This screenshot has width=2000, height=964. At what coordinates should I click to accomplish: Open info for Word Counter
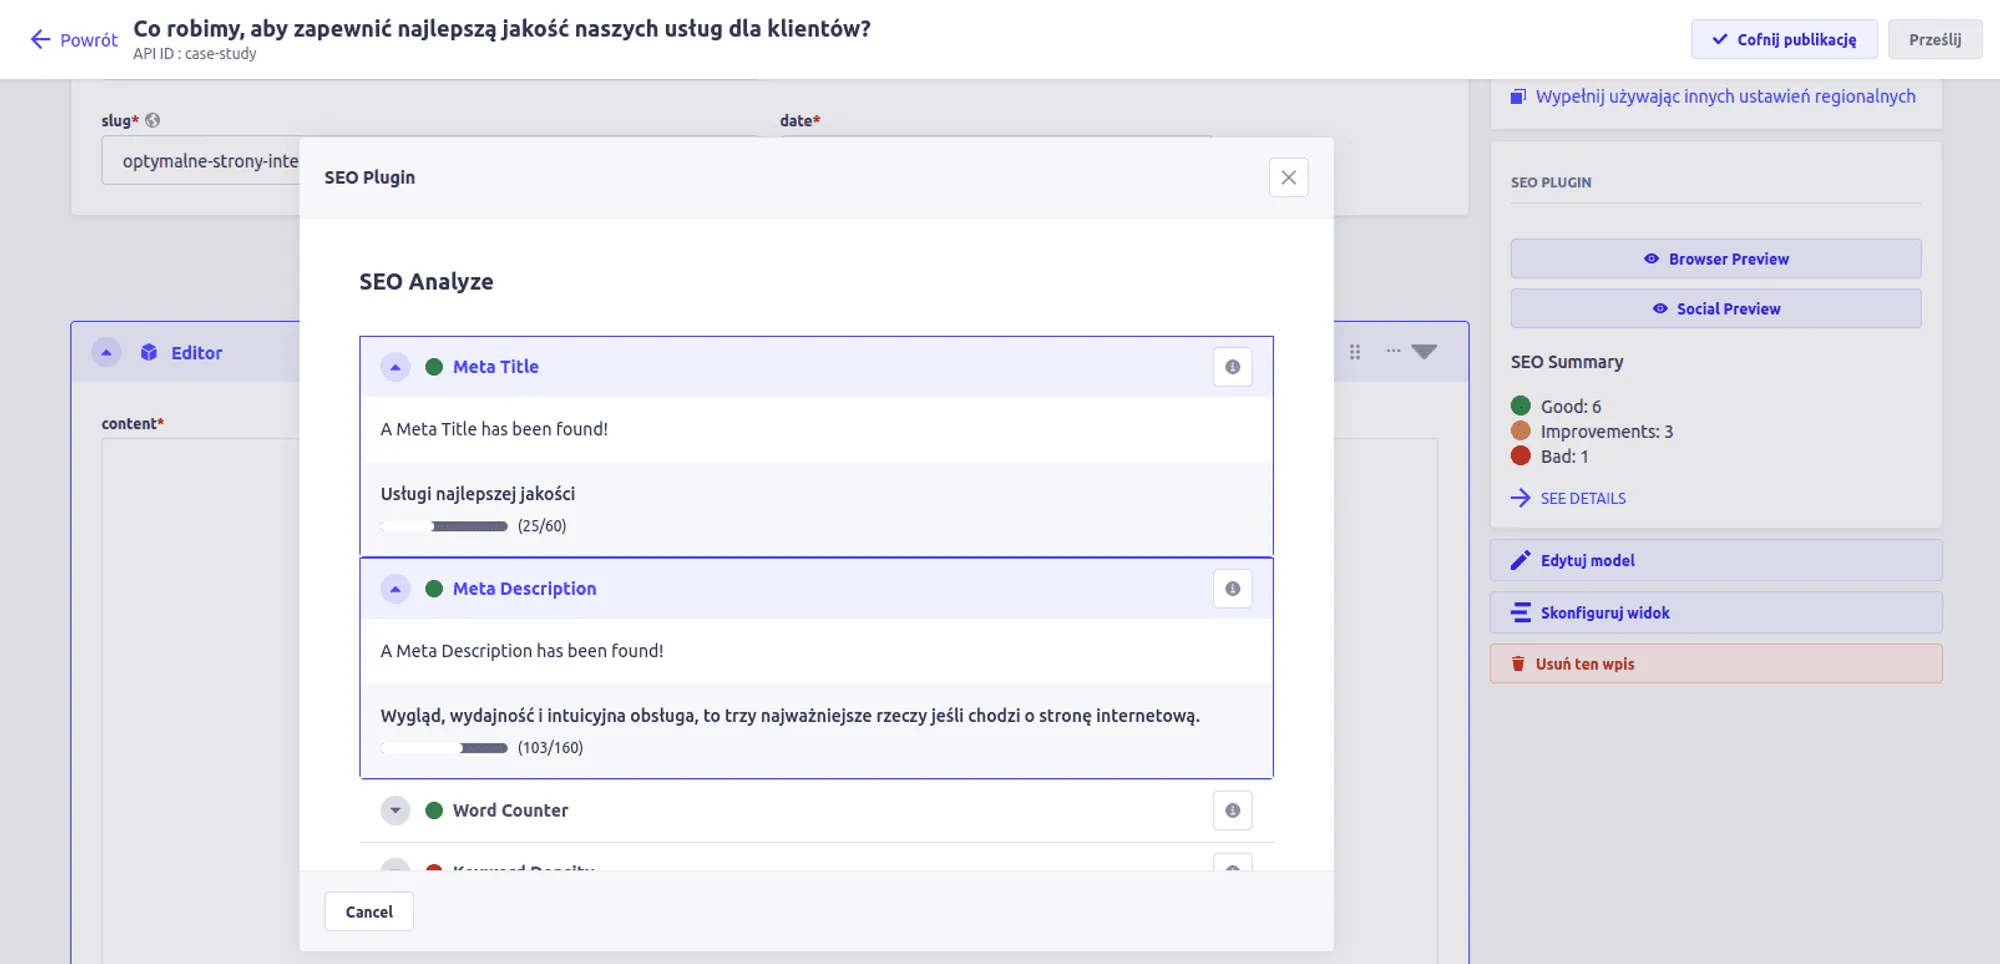(1232, 811)
